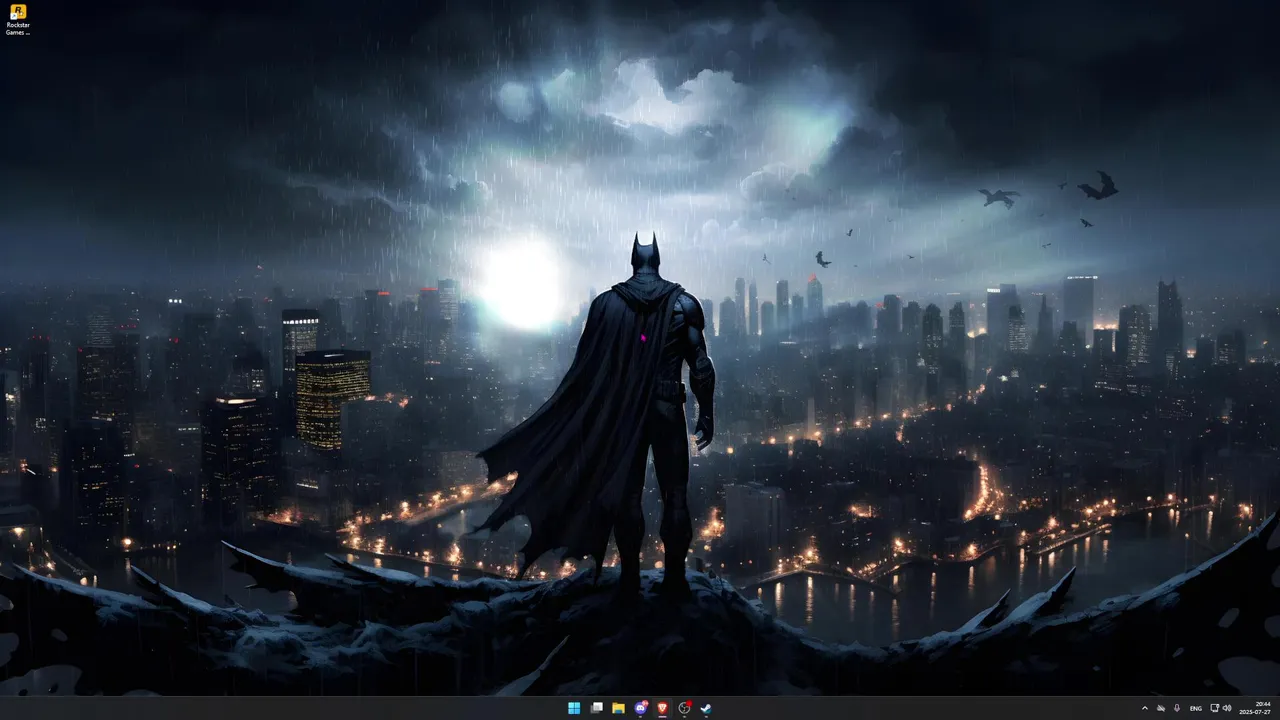The image size is (1280, 720).
Task: Open the ENG language switcher
Action: coord(1195,708)
